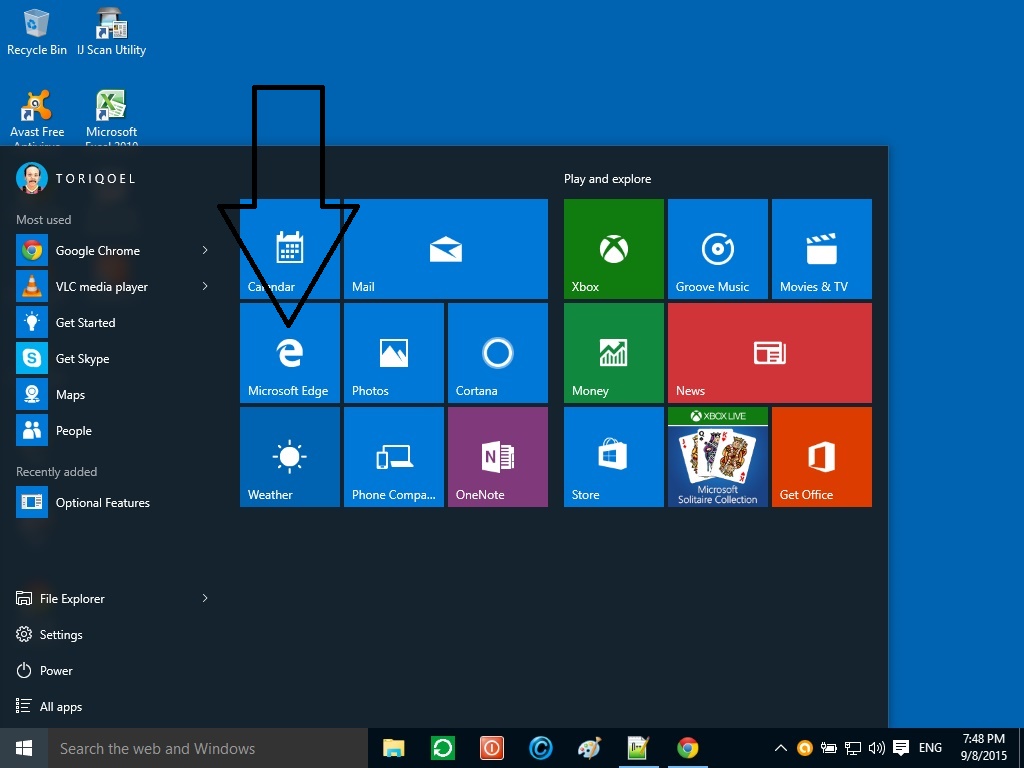Screen dimensions: 1024x768
Task: Click the Search the web and Windows box
Action: click(x=208, y=748)
